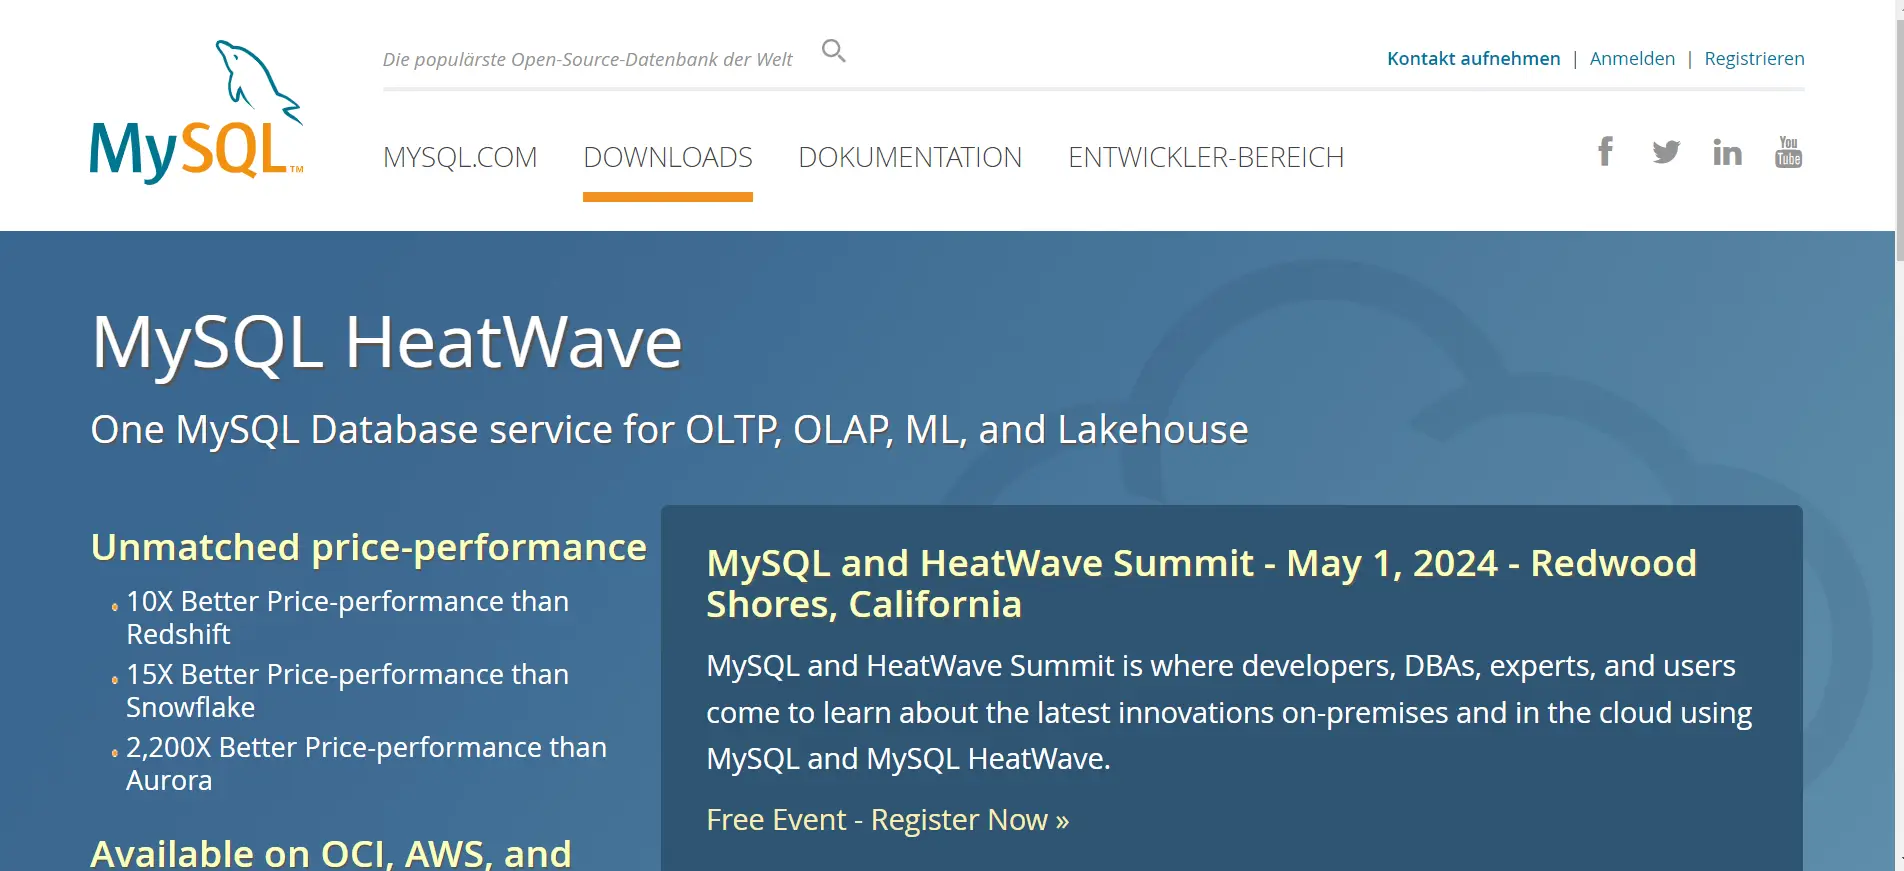This screenshot has width=1904, height=871.
Task: Click the Available on OCI, AWS heading
Action: click(331, 853)
